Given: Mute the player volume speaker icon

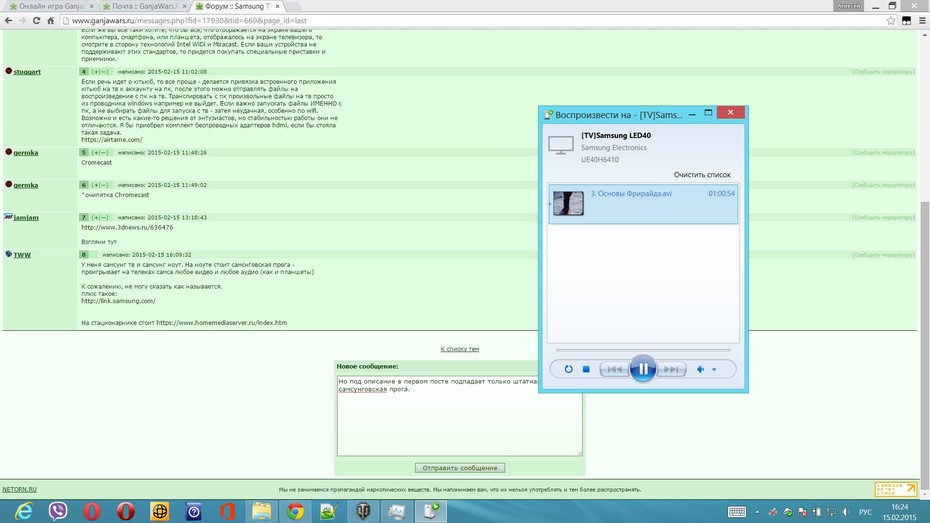Looking at the screenshot, I should 700,369.
